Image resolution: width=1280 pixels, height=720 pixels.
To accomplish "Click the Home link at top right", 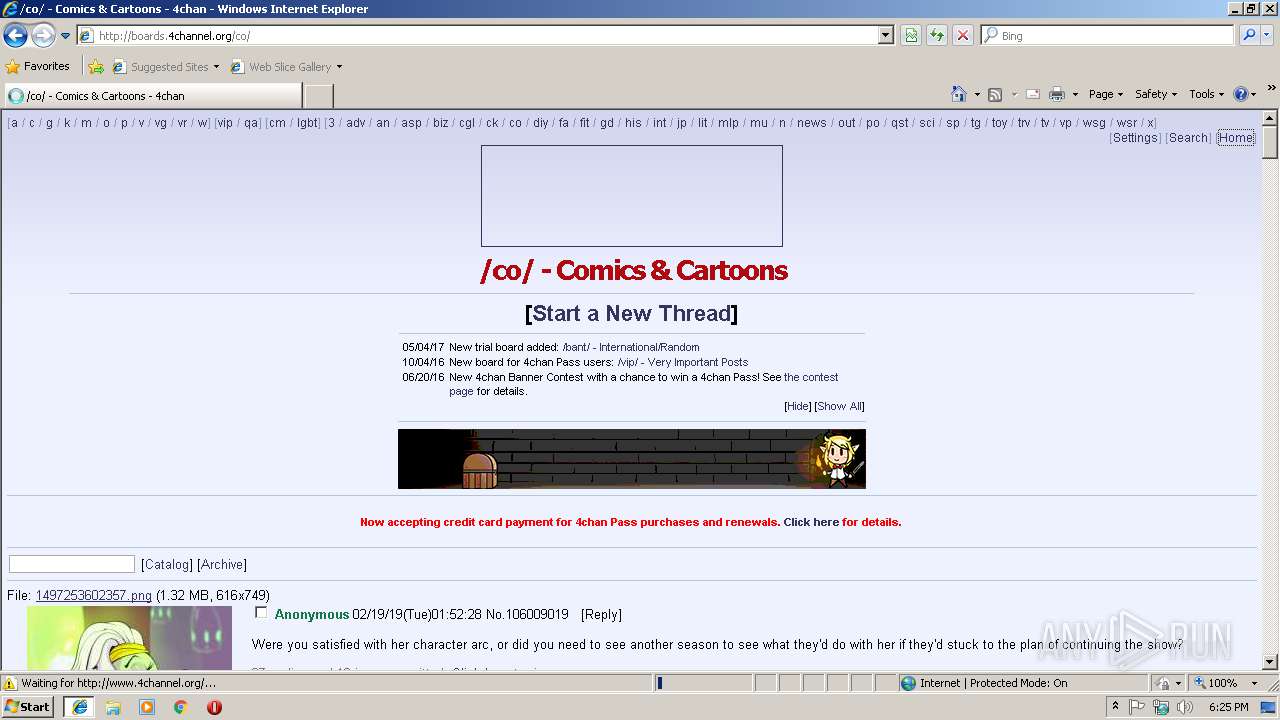I will [x=1235, y=138].
